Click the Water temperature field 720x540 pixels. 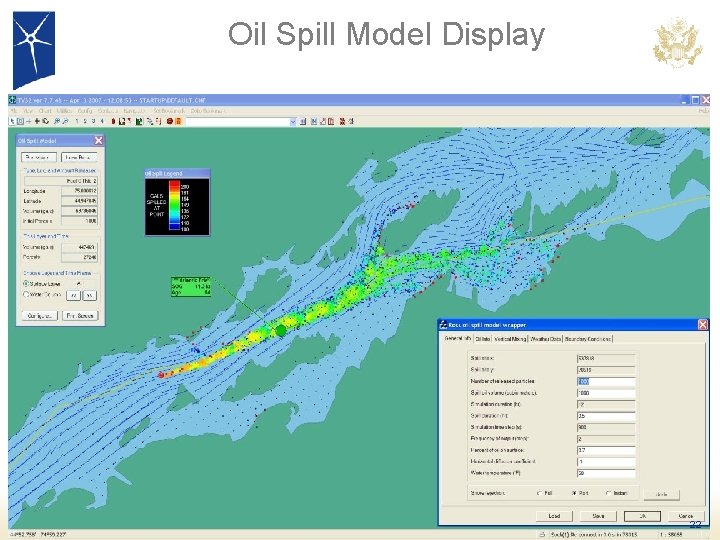coord(606,473)
